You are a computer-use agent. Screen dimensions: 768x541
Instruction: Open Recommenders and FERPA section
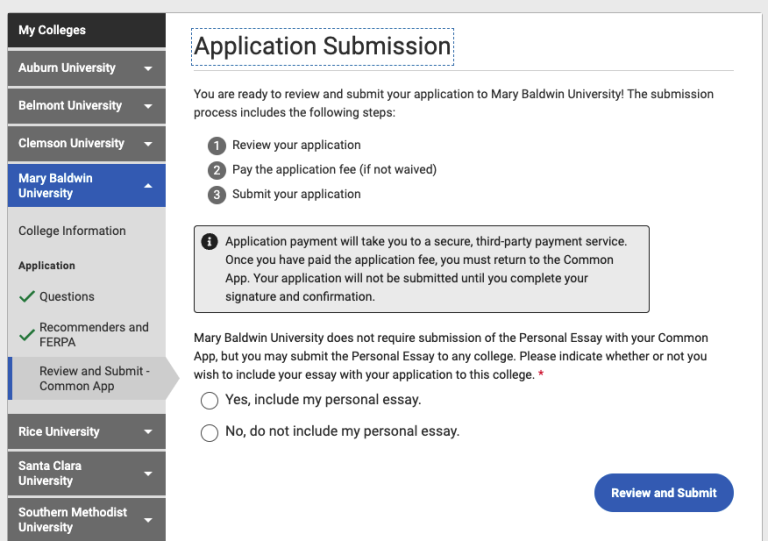94,334
